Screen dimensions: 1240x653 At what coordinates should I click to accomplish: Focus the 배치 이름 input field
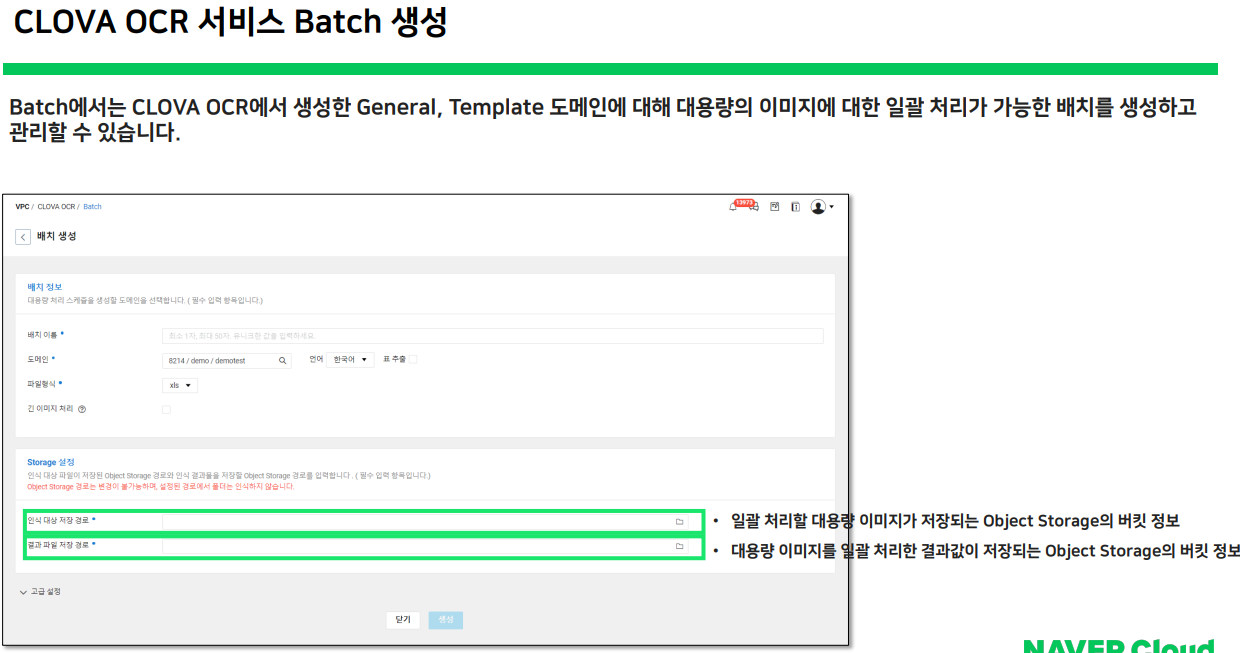(x=493, y=336)
